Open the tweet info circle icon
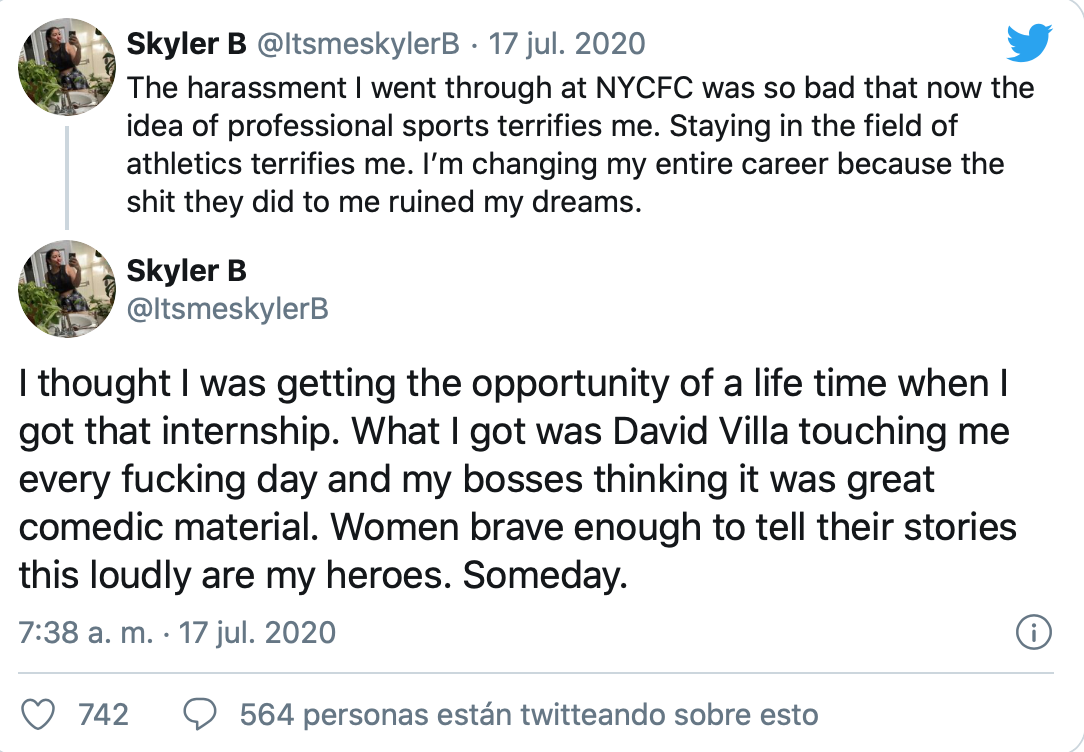This screenshot has width=1084, height=752. tap(1032, 632)
